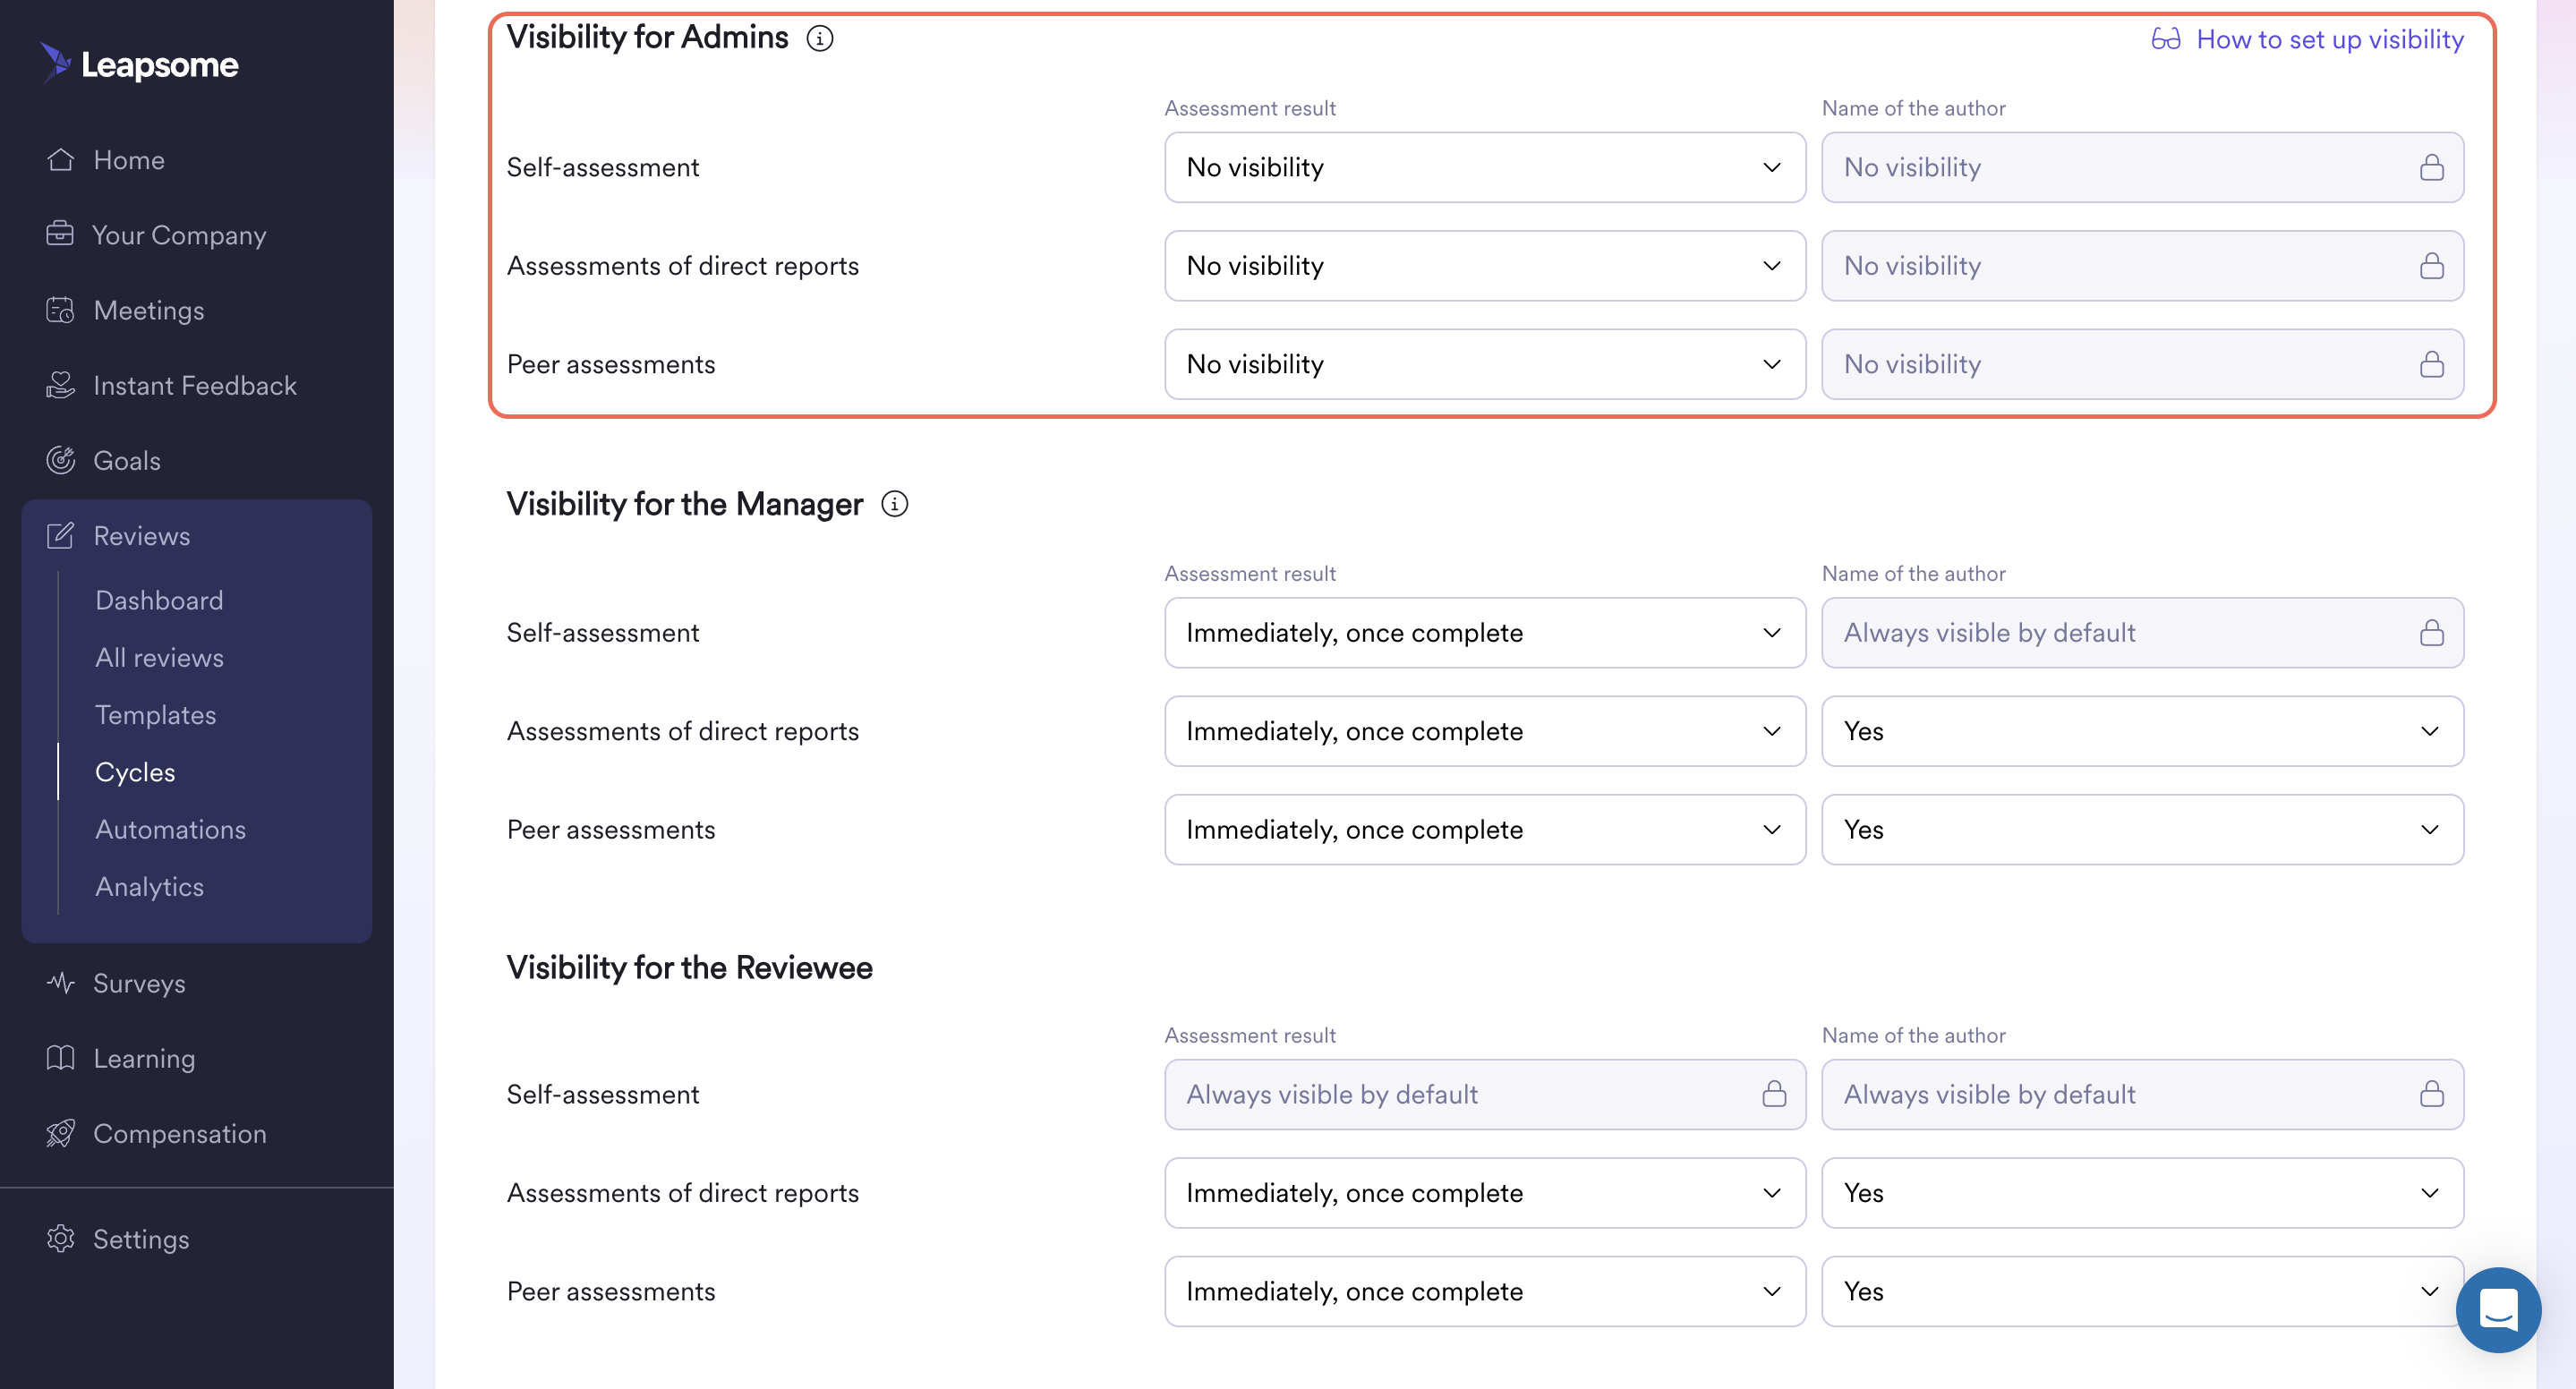2576x1389 pixels.
Task: Click the Compensation rocket icon
Action: pos(61,1133)
